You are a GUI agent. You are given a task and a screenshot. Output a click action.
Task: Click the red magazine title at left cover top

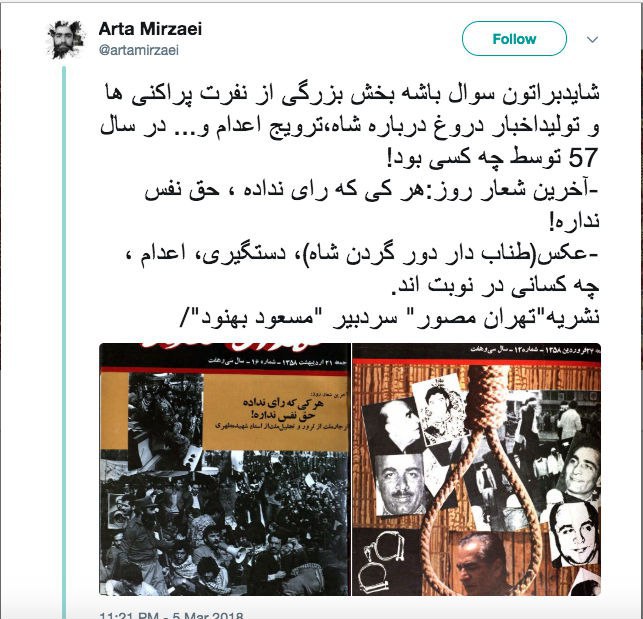click(230, 349)
